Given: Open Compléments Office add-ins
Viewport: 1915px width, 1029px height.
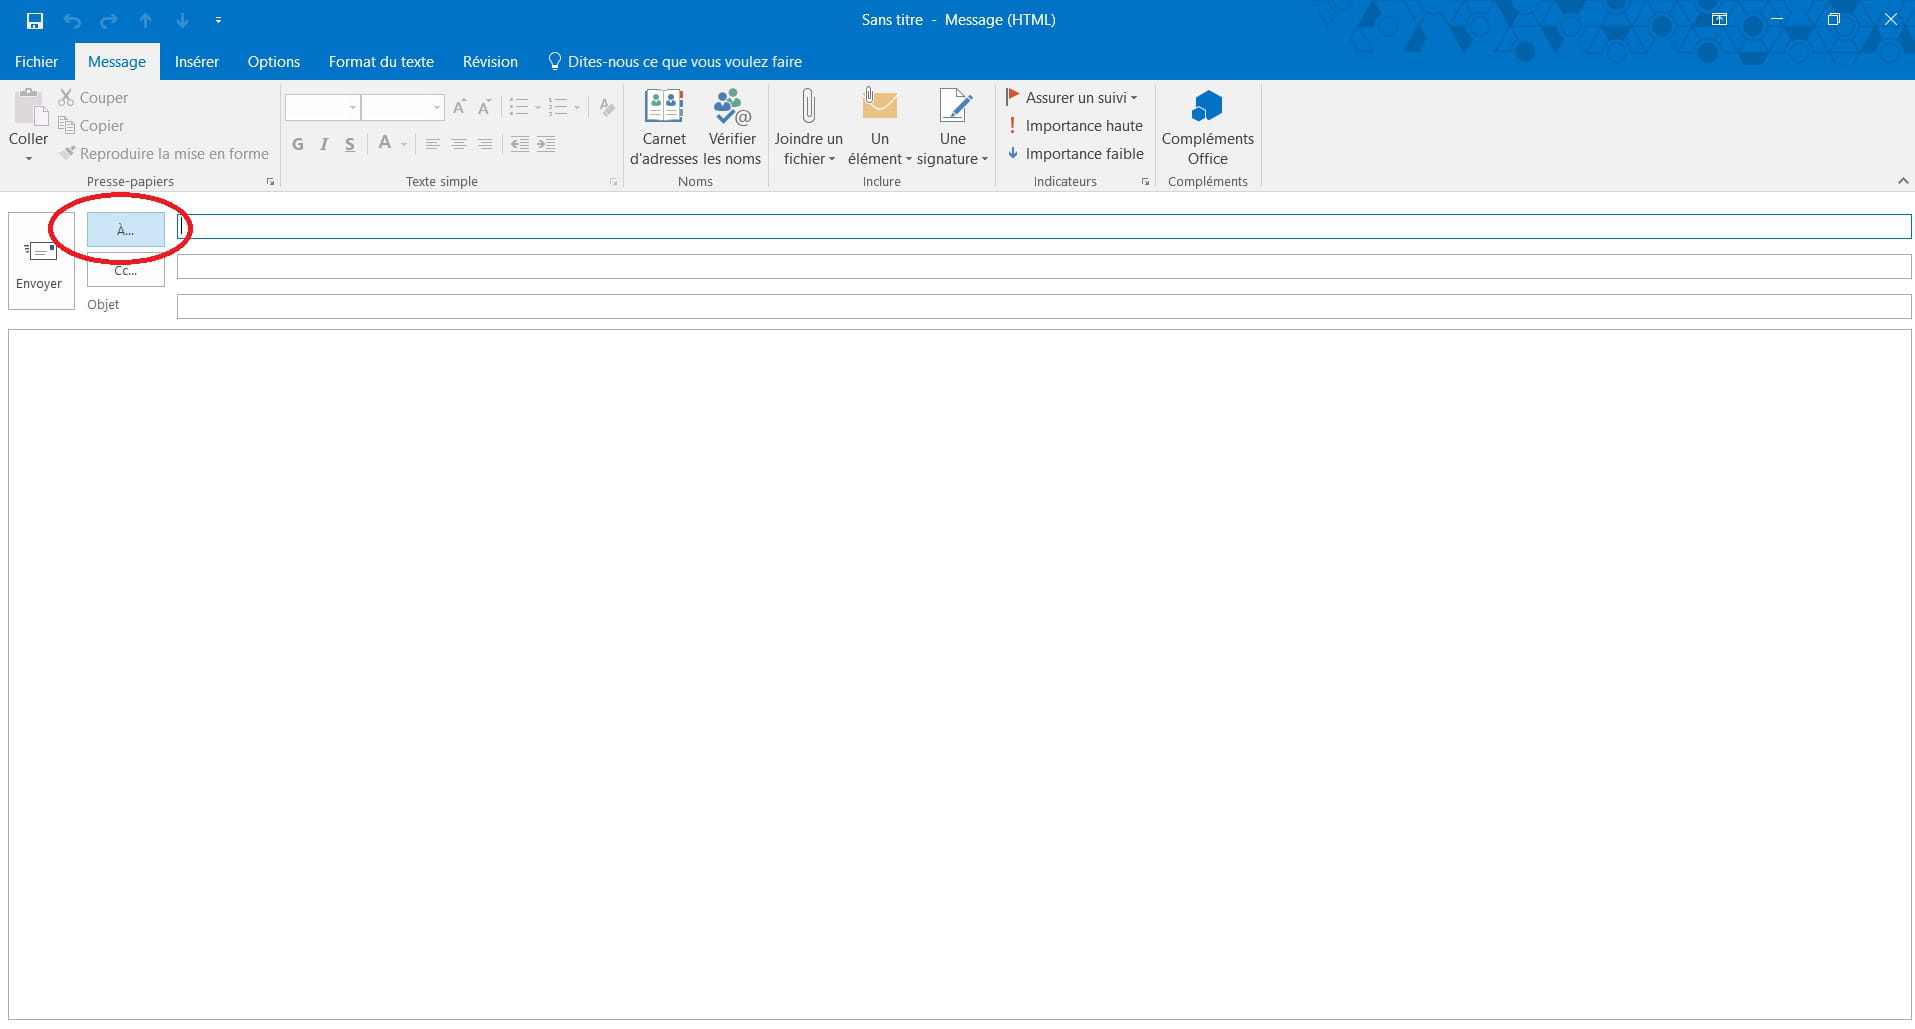Looking at the screenshot, I should (1207, 126).
